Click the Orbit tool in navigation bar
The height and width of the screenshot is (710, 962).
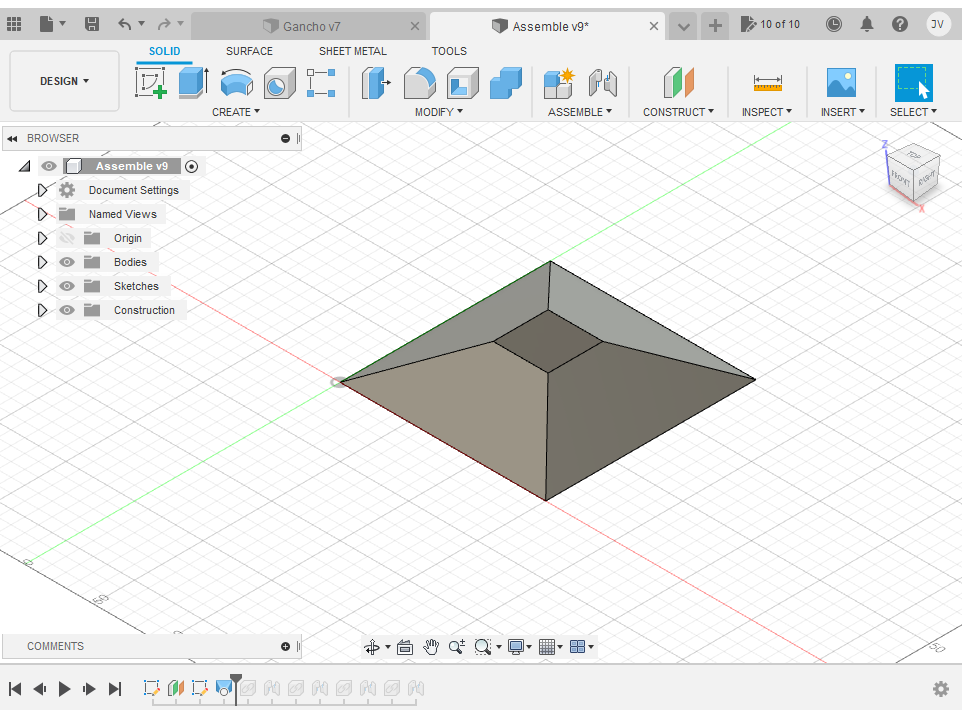(372, 647)
